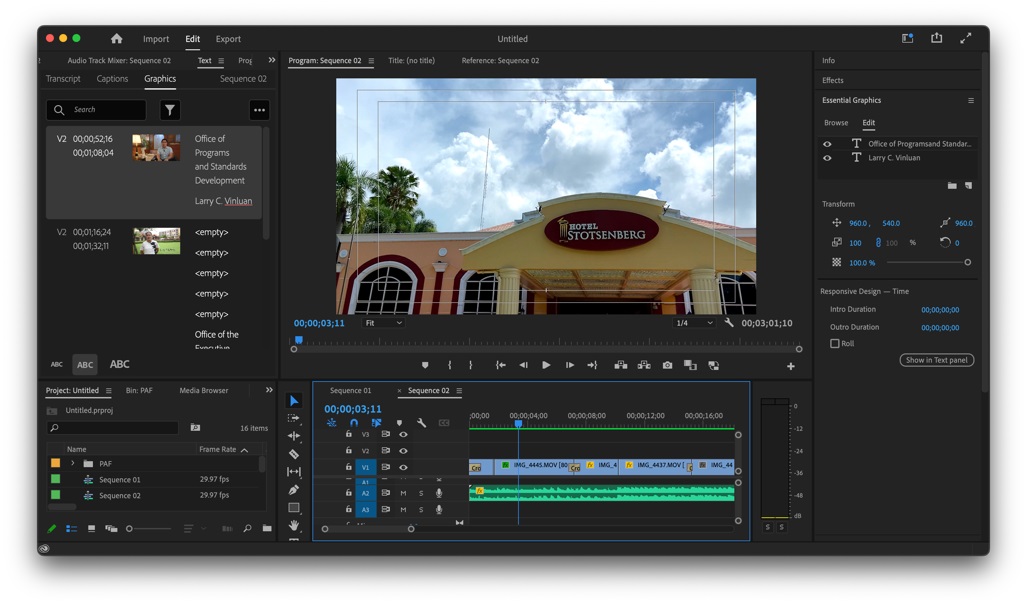Switch to the Import tab

tap(156, 39)
